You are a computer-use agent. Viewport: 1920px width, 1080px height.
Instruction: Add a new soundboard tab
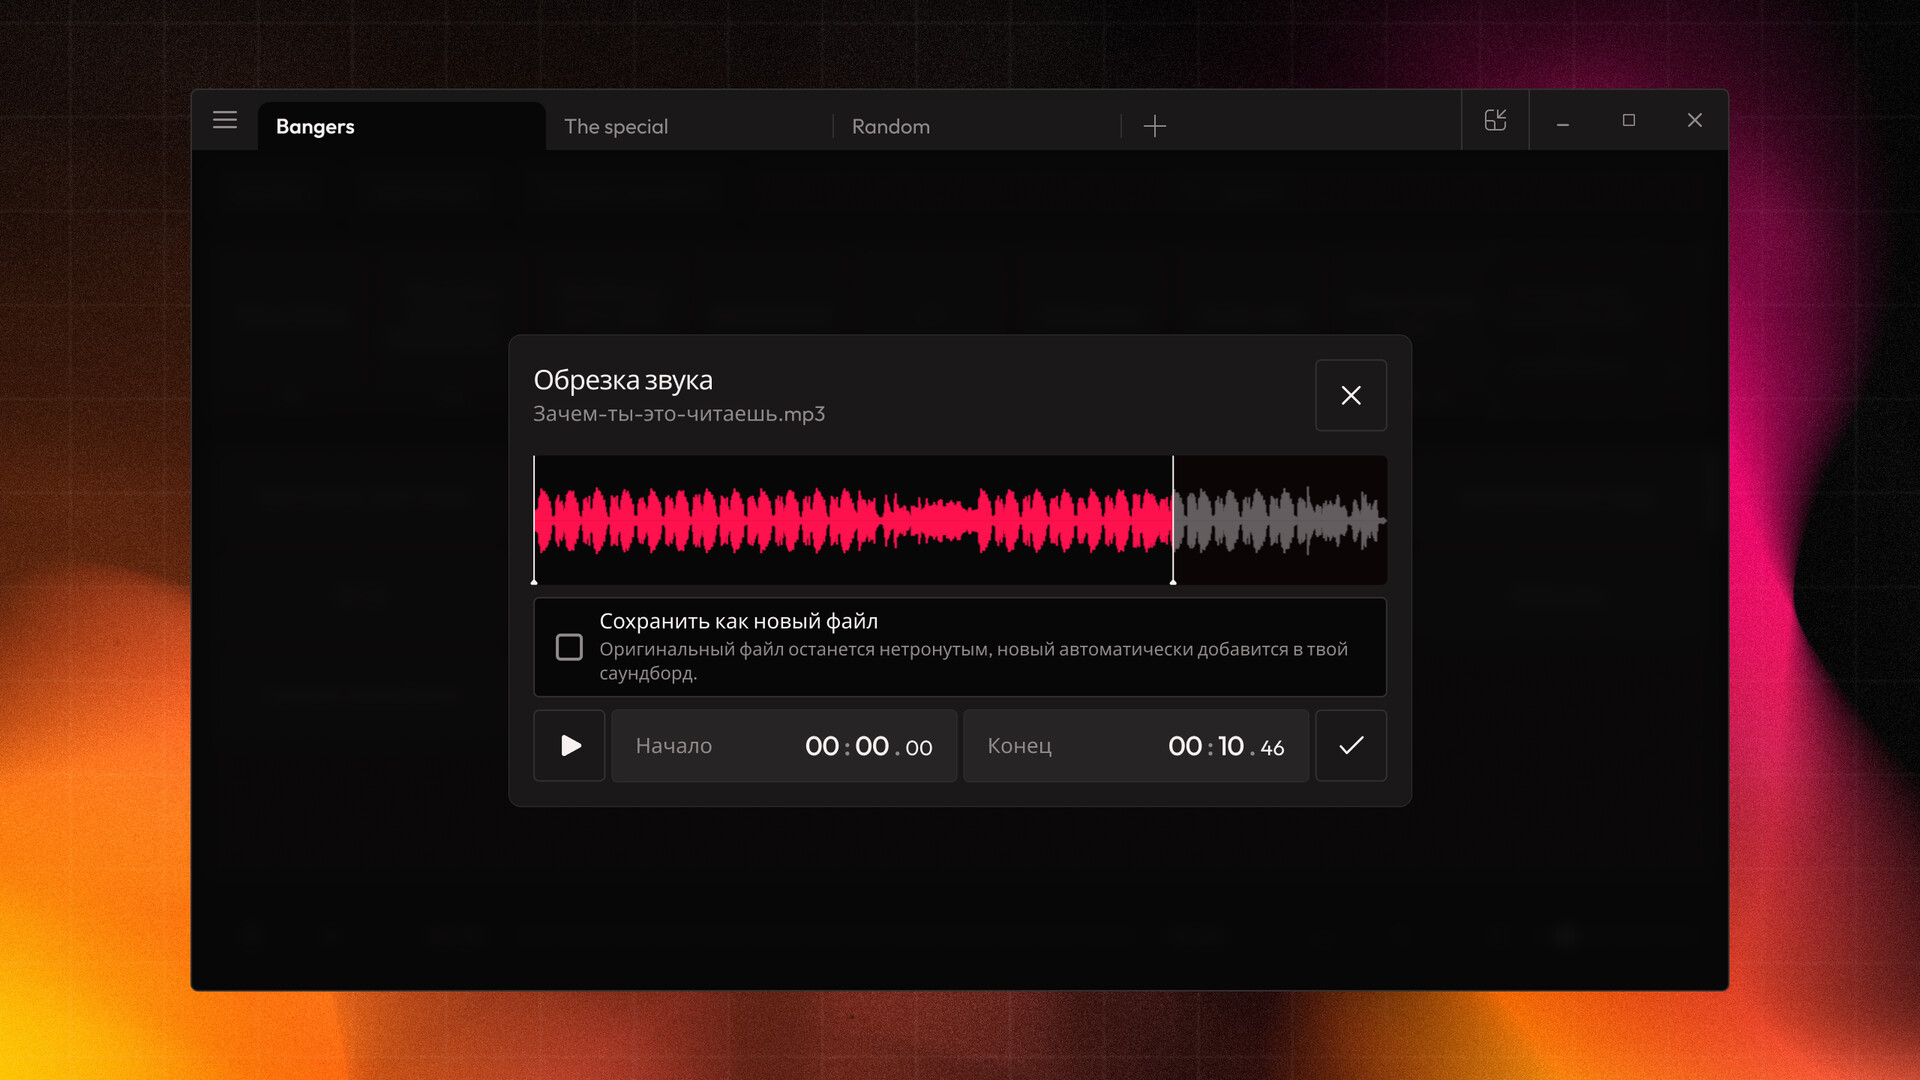(x=1155, y=126)
